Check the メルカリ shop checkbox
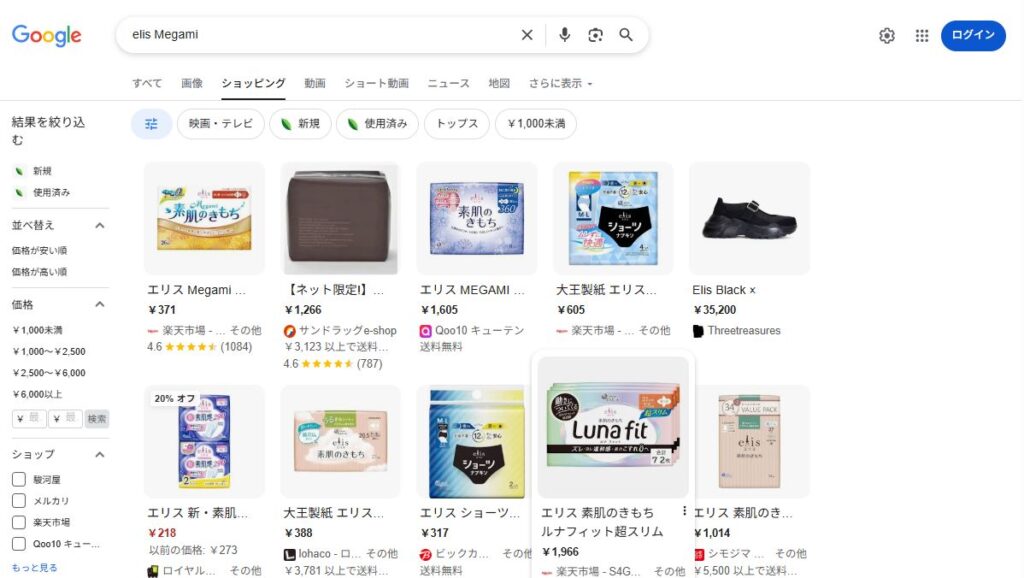 click(x=19, y=501)
